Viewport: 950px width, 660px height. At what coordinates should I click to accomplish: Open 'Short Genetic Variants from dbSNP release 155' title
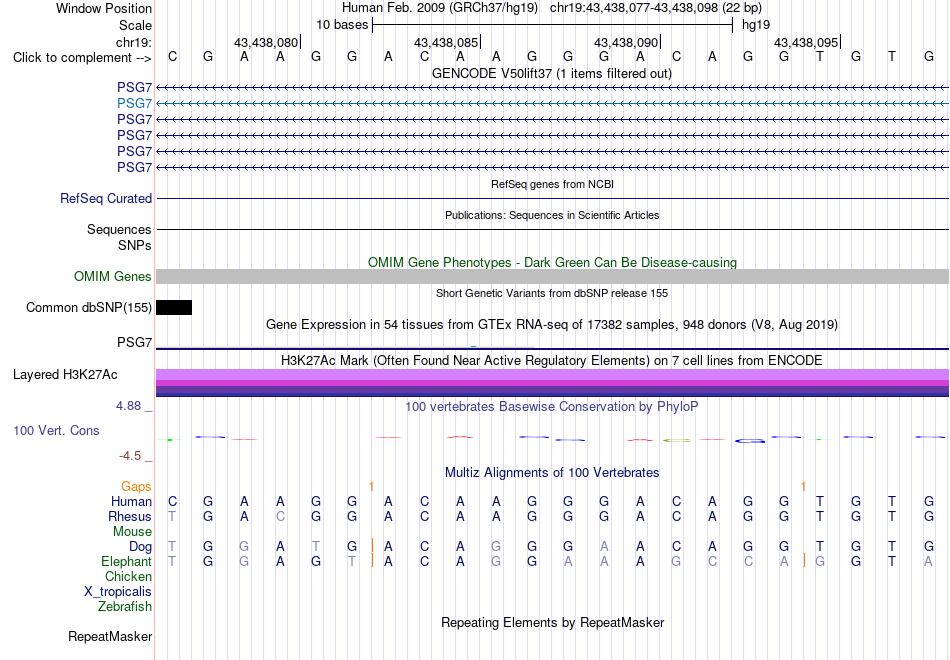pos(552,293)
